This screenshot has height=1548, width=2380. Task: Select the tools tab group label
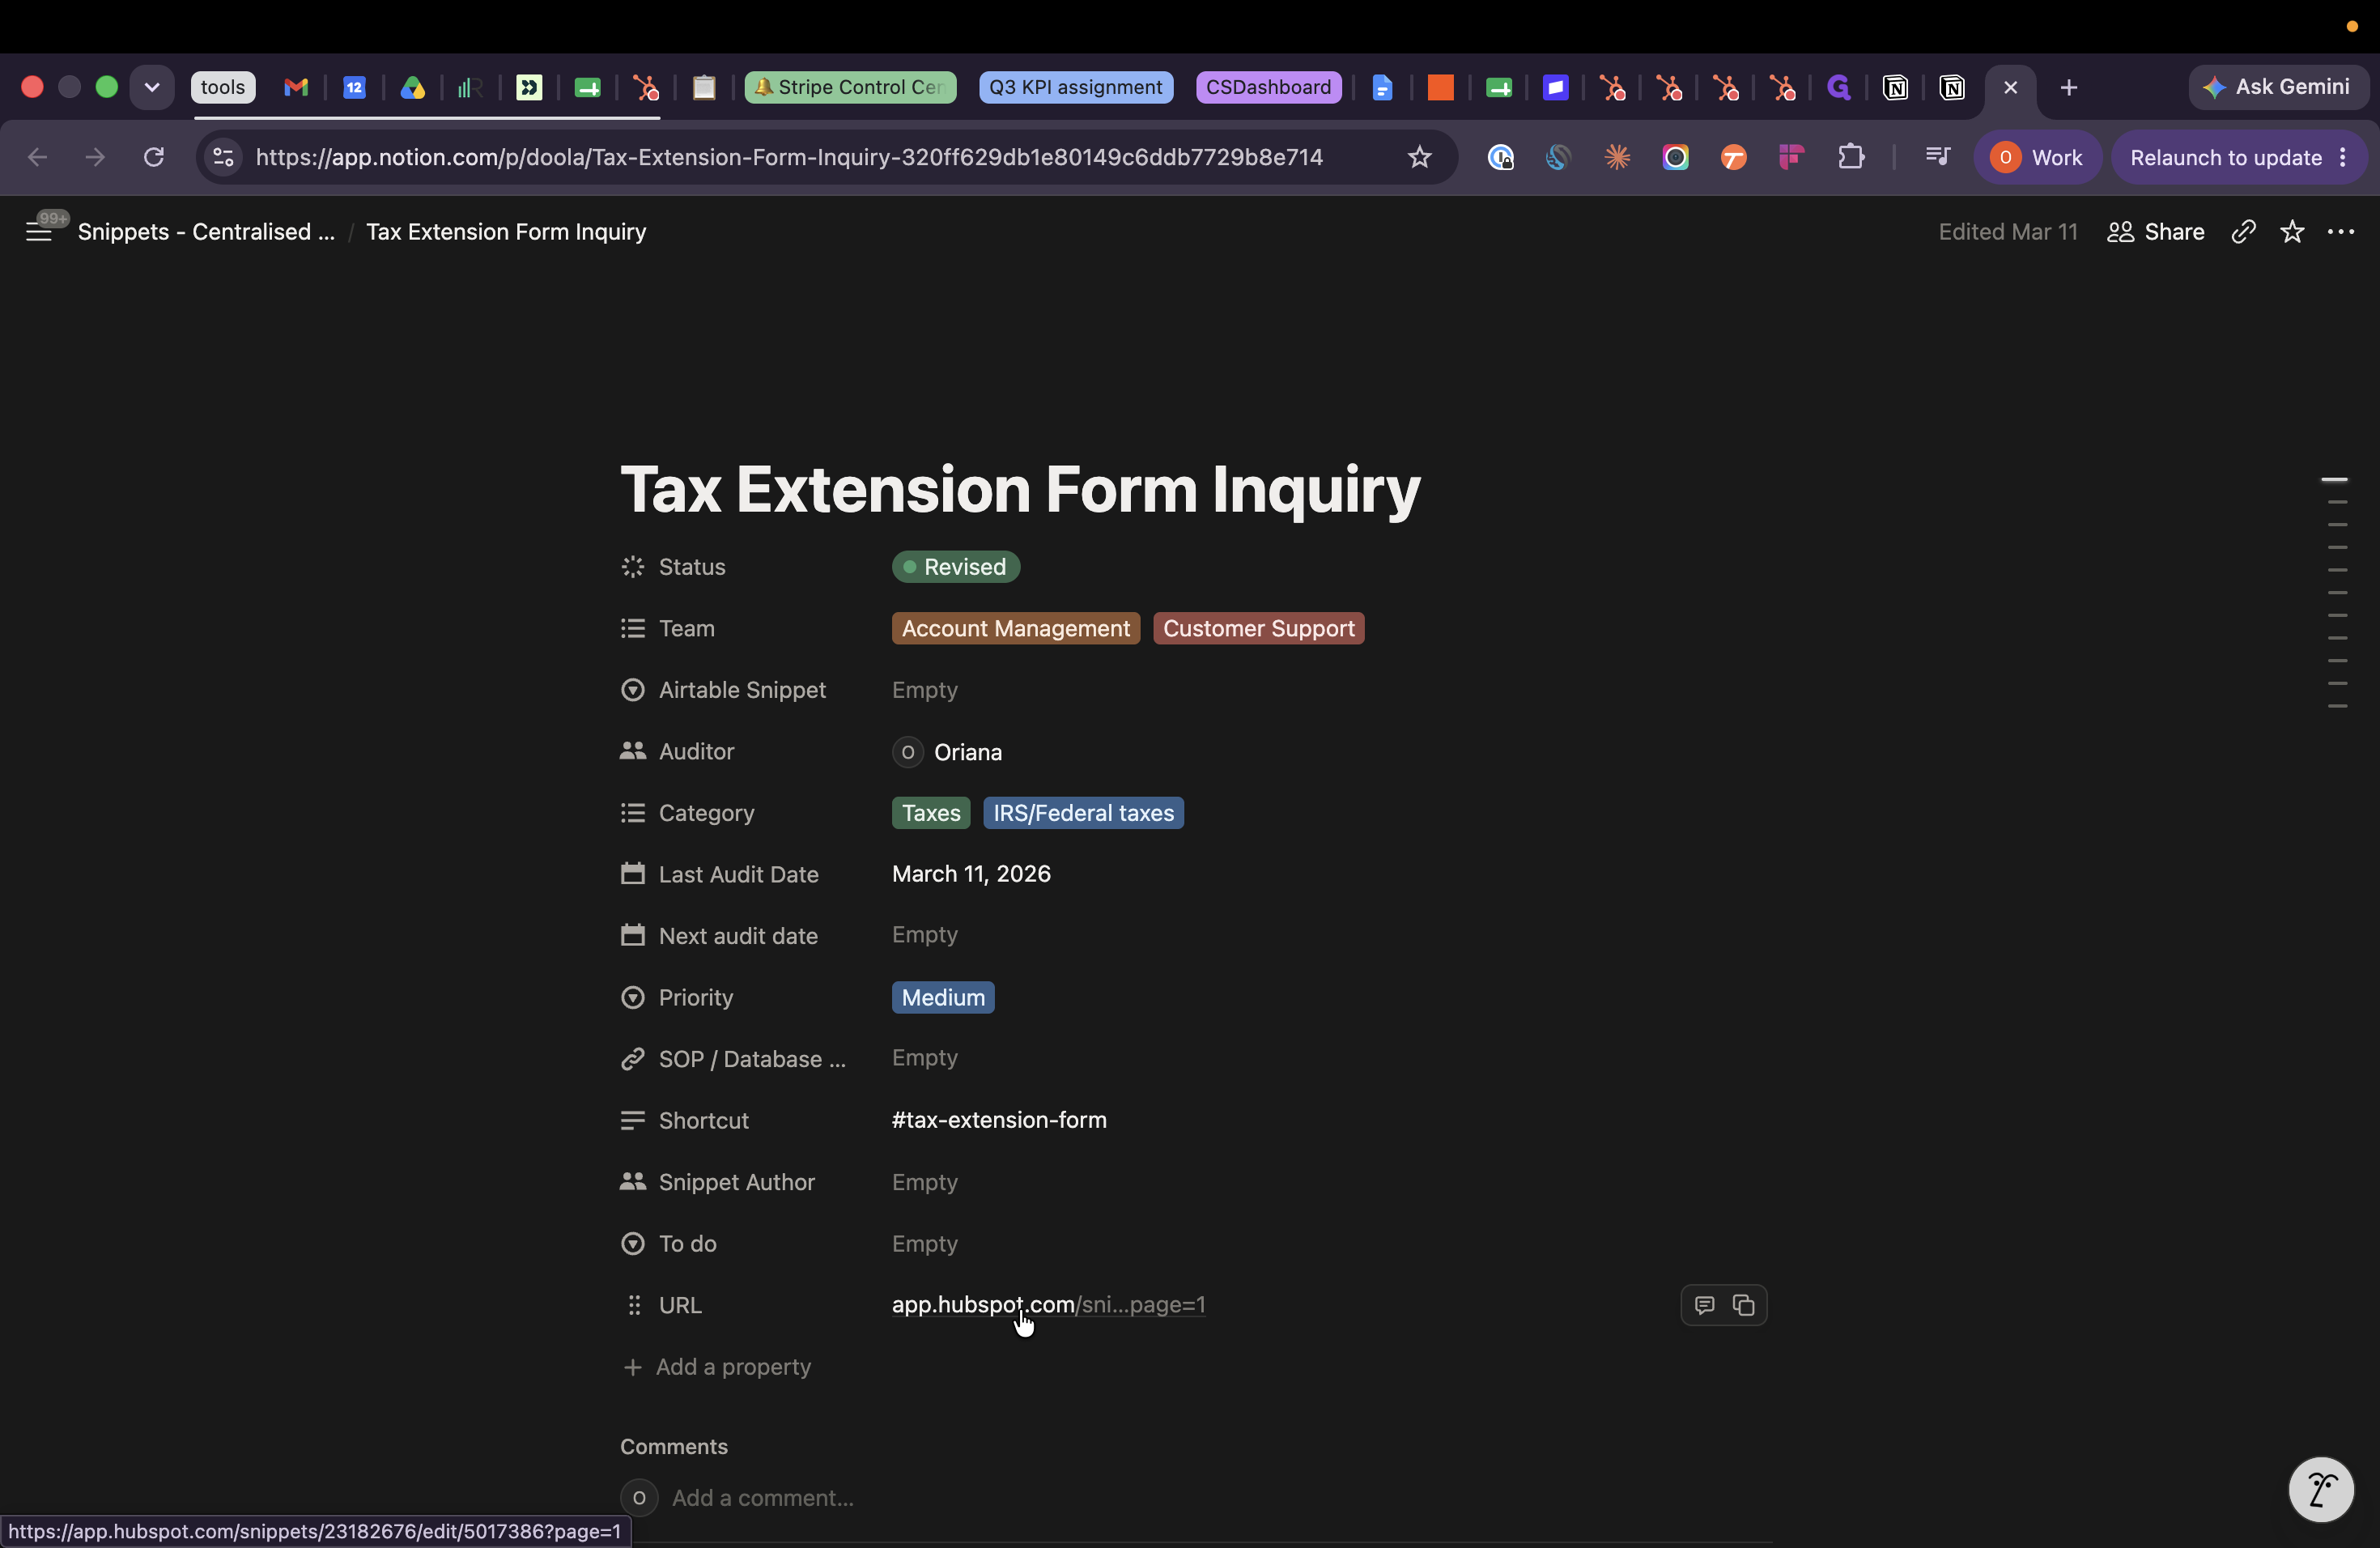[223, 88]
